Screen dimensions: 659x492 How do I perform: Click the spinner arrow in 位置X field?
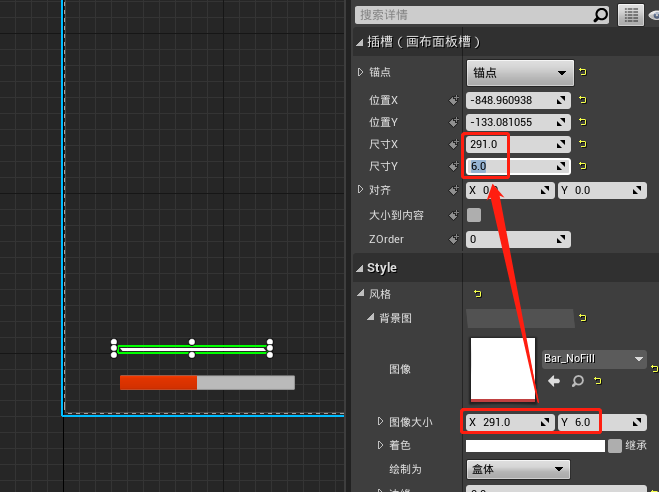pyautogui.click(x=561, y=100)
